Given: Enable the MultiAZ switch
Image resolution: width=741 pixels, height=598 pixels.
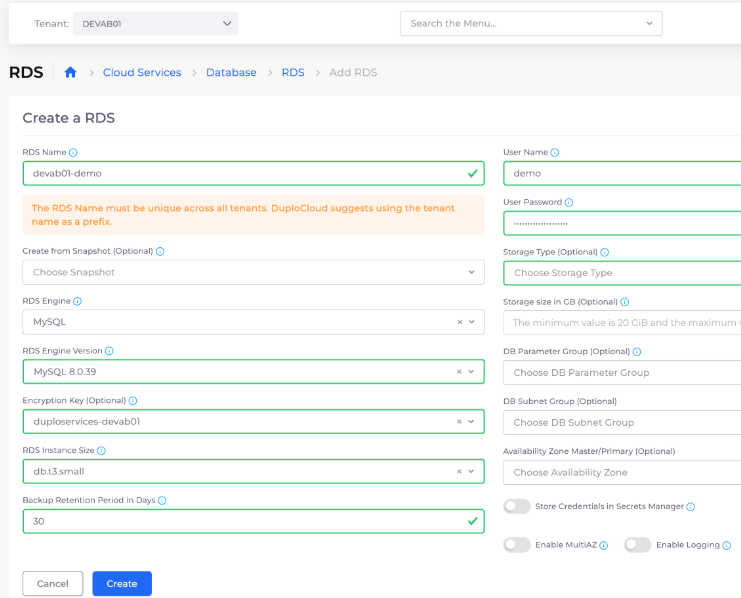Looking at the screenshot, I should coord(517,545).
